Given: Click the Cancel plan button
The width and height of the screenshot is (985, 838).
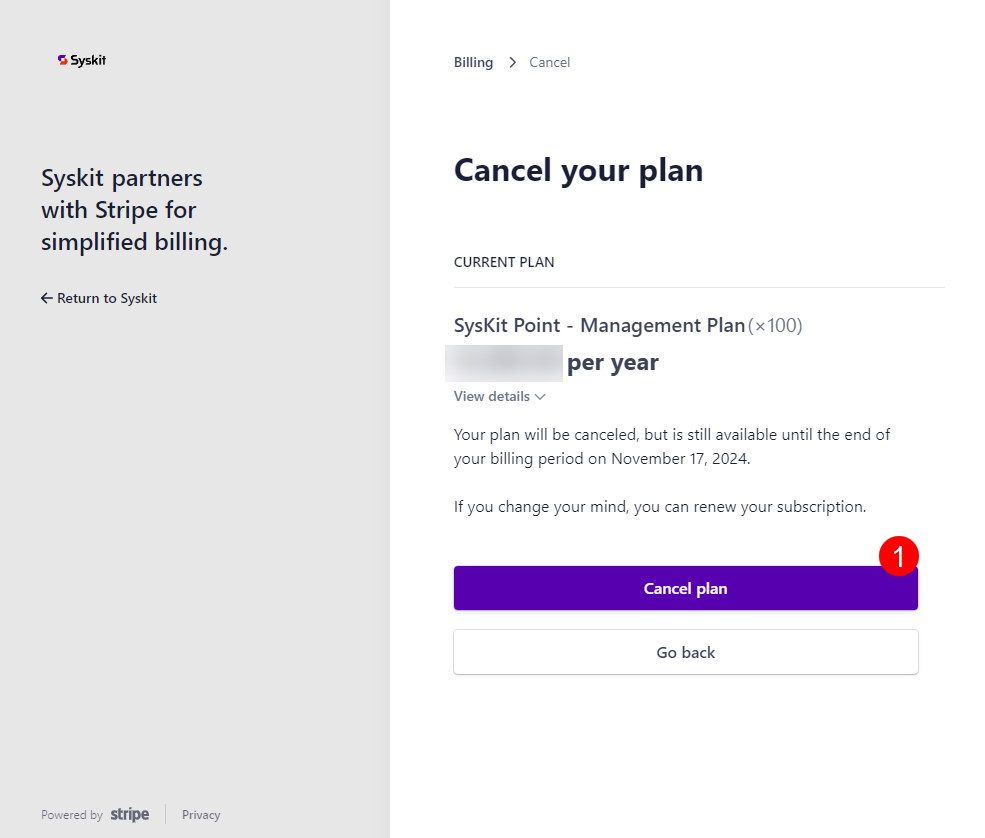Looking at the screenshot, I should coord(685,588).
